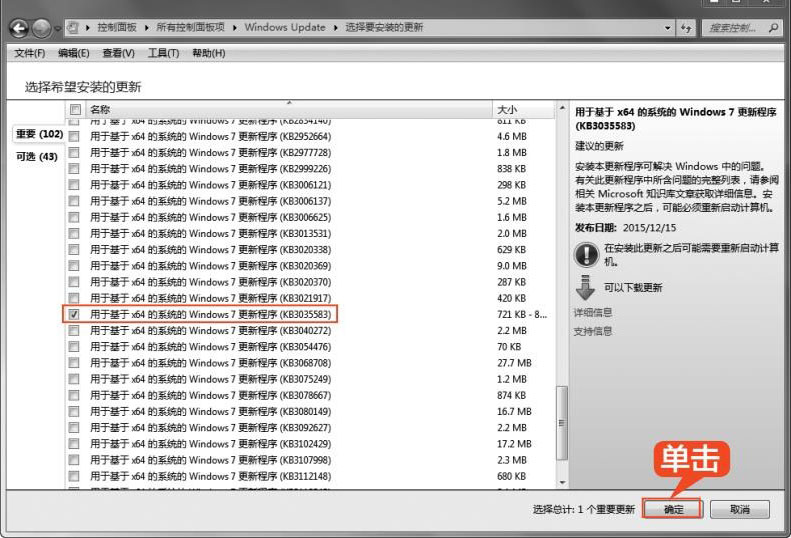This screenshot has height=538, width=791.
Task: Check the box for update KB2977728
Action: pyautogui.click(x=74, y=152)
